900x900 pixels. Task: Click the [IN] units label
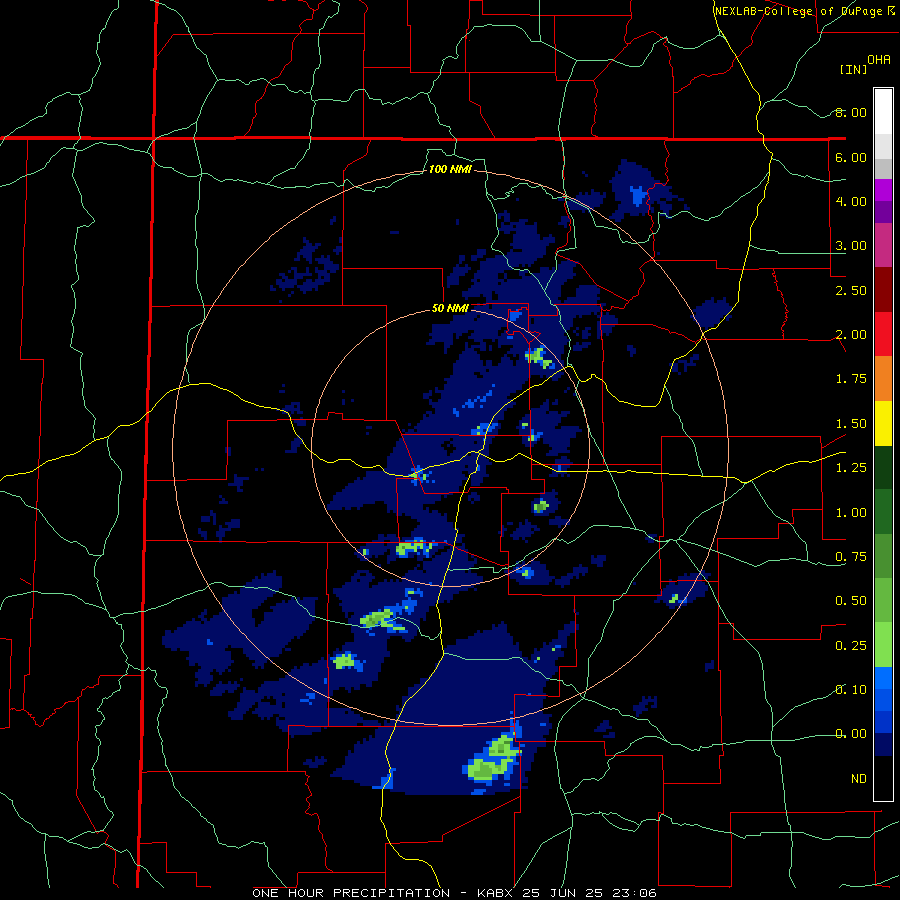[x=854, y=69]
